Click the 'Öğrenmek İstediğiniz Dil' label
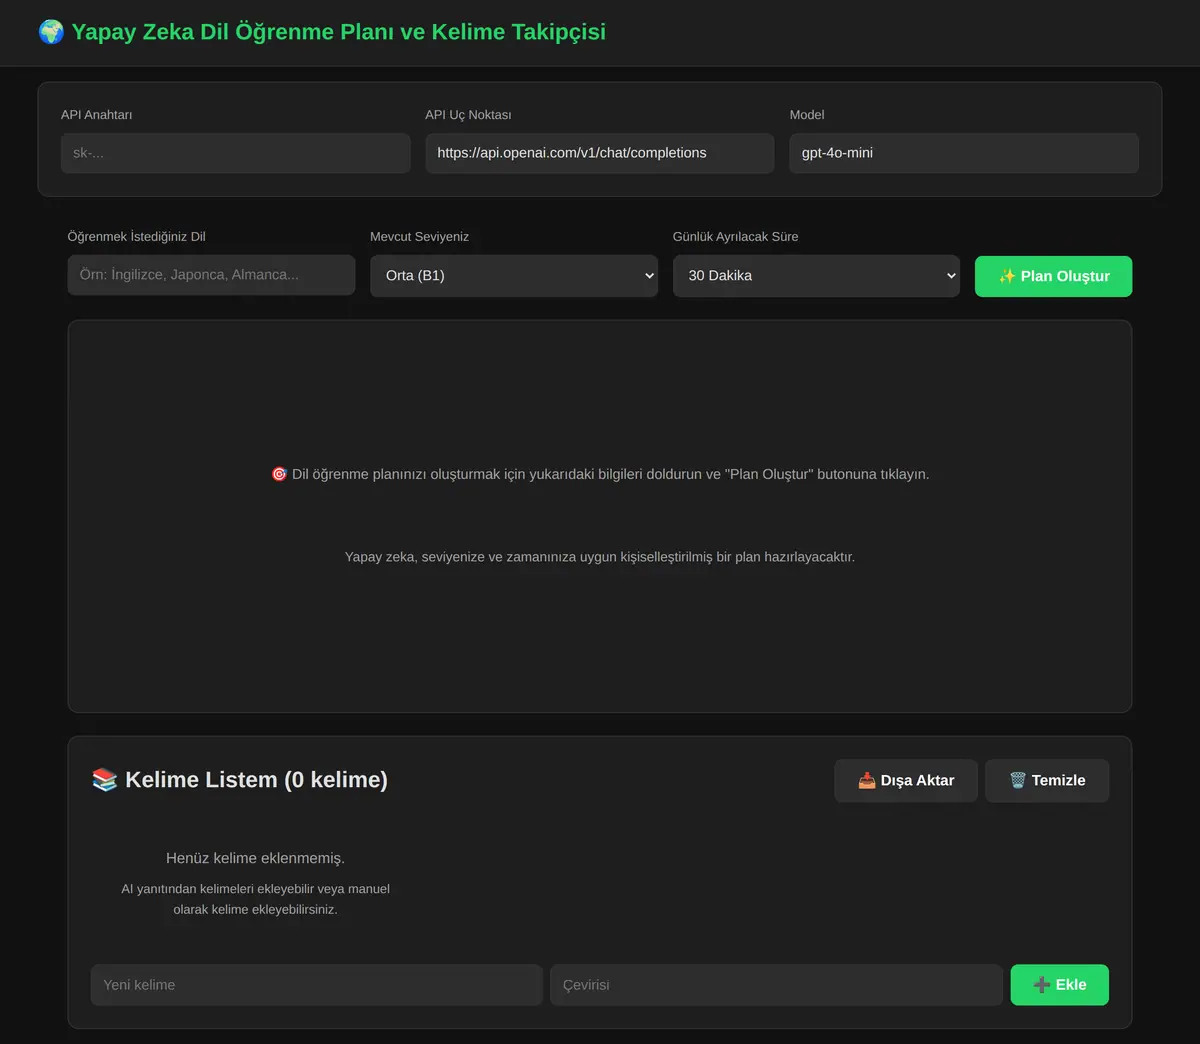The width and height of the screenshot is (1200, 1044). (137, 237)
